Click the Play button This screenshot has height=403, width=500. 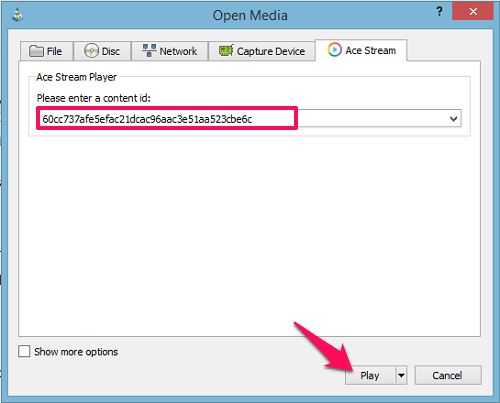coord(370,375)
